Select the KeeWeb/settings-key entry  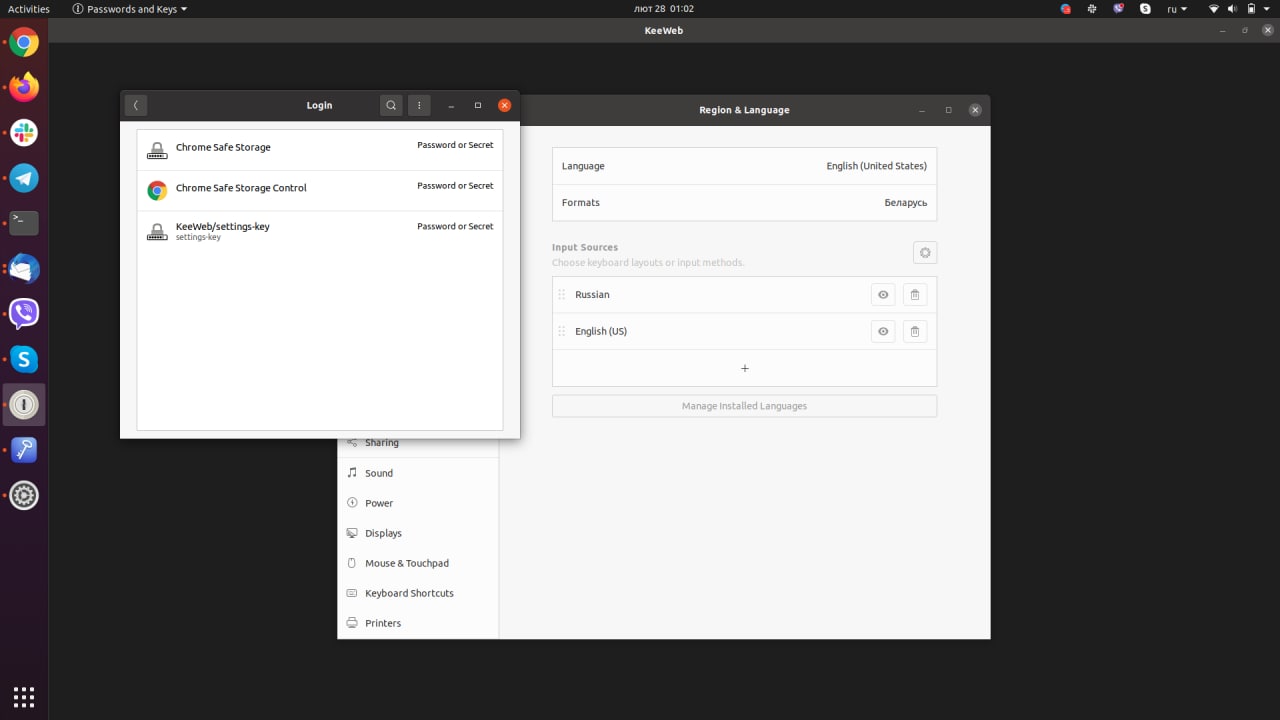320,231
